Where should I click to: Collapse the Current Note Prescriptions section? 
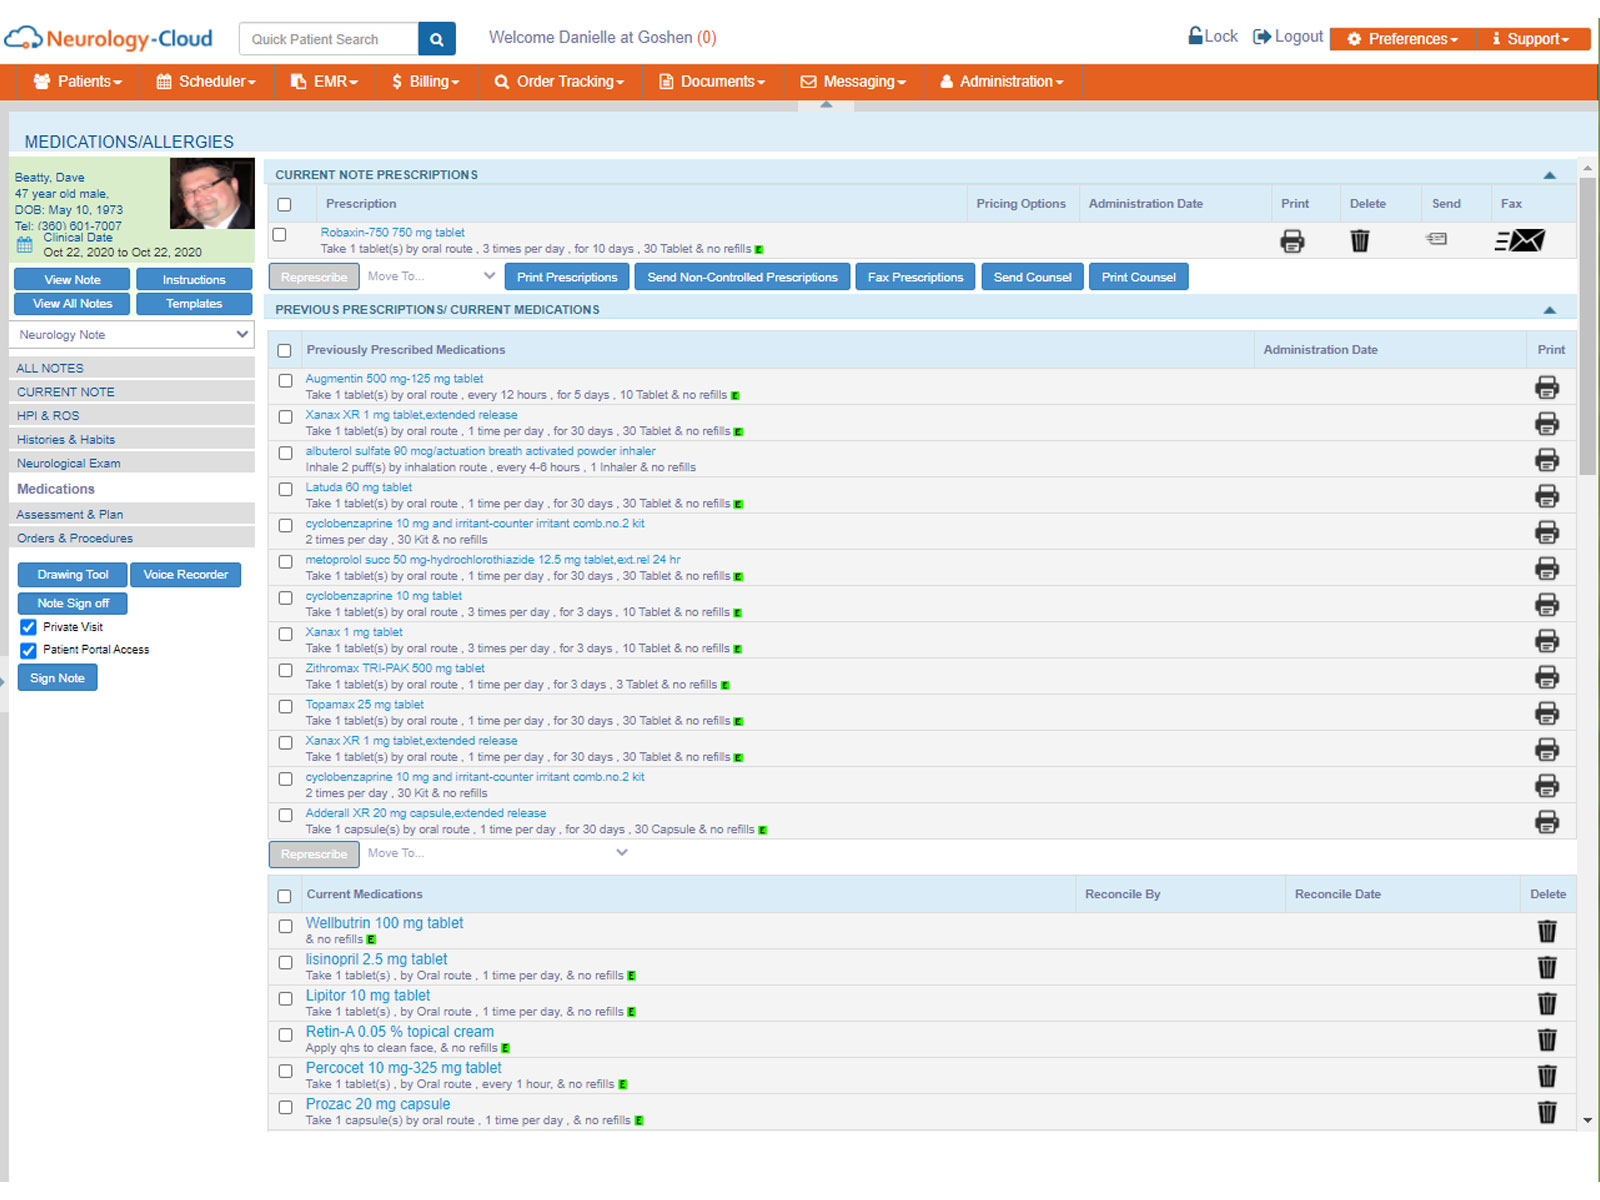point(1549,175)
